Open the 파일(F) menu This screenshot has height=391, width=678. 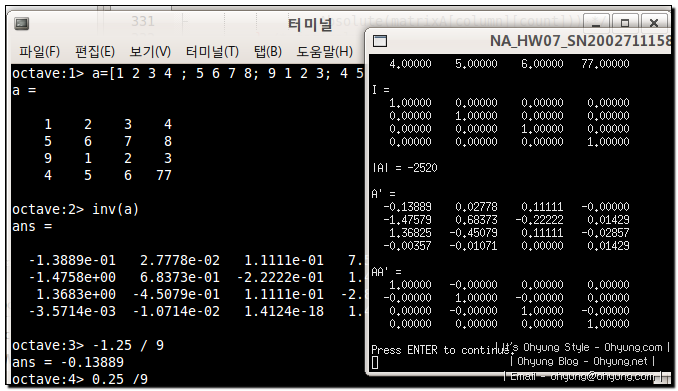pyautogui.click(x=39, y=52)
